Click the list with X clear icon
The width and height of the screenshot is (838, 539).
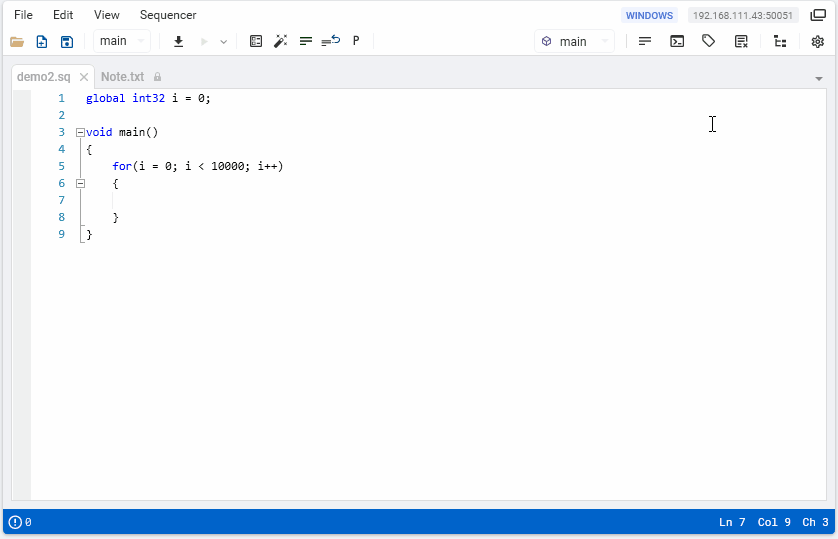pos(741,41)
